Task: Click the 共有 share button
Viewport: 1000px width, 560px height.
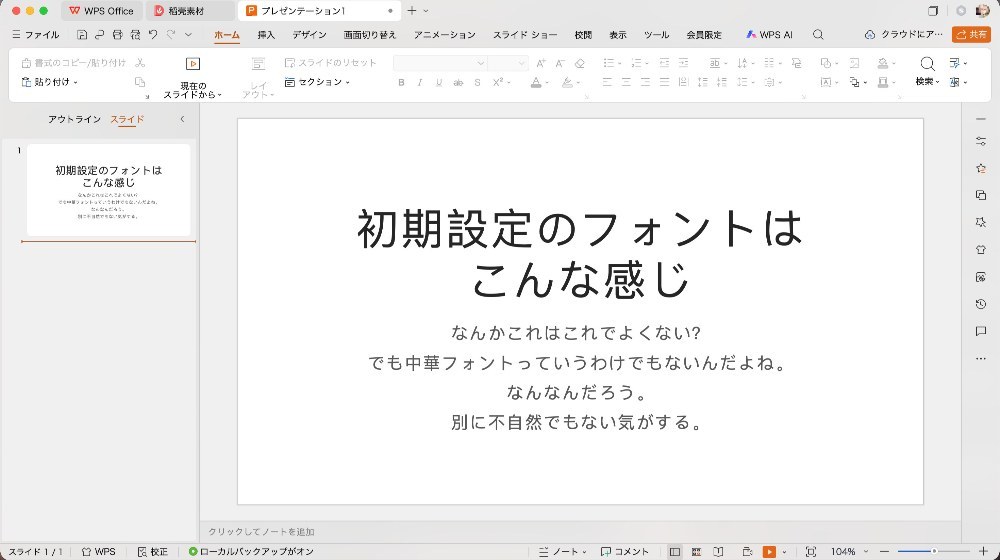Action: click(x=971, y=34)
